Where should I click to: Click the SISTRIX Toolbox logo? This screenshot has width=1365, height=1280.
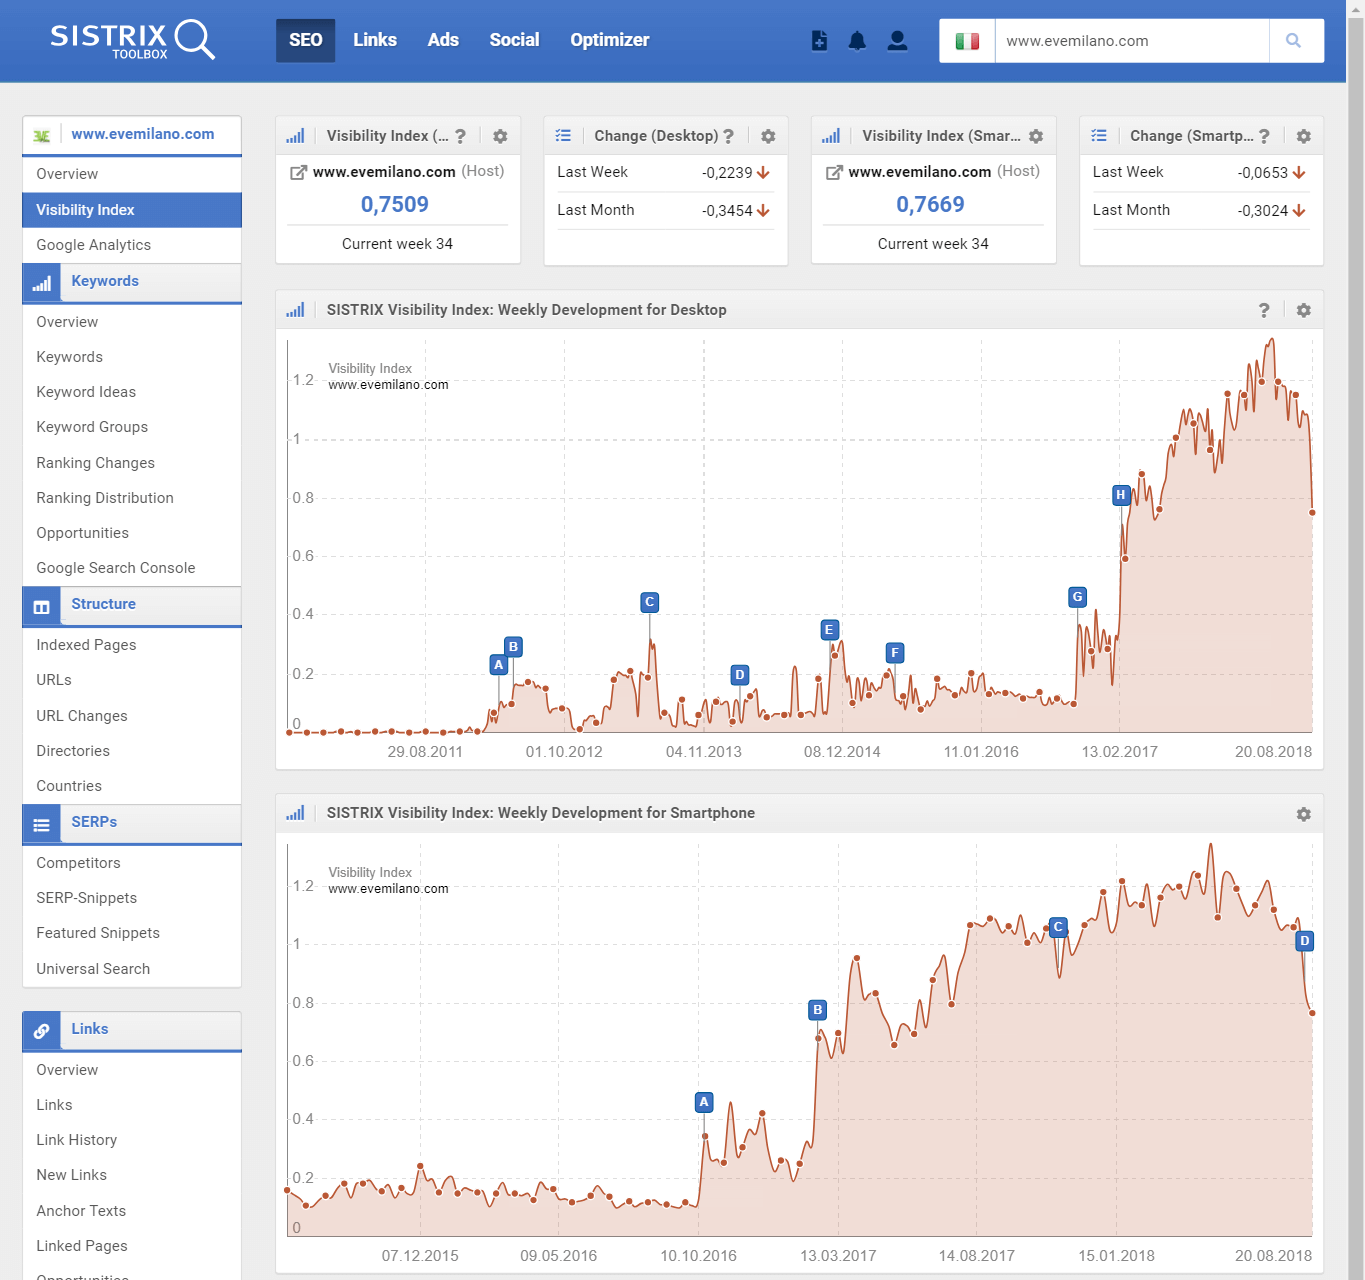(132, 40)
